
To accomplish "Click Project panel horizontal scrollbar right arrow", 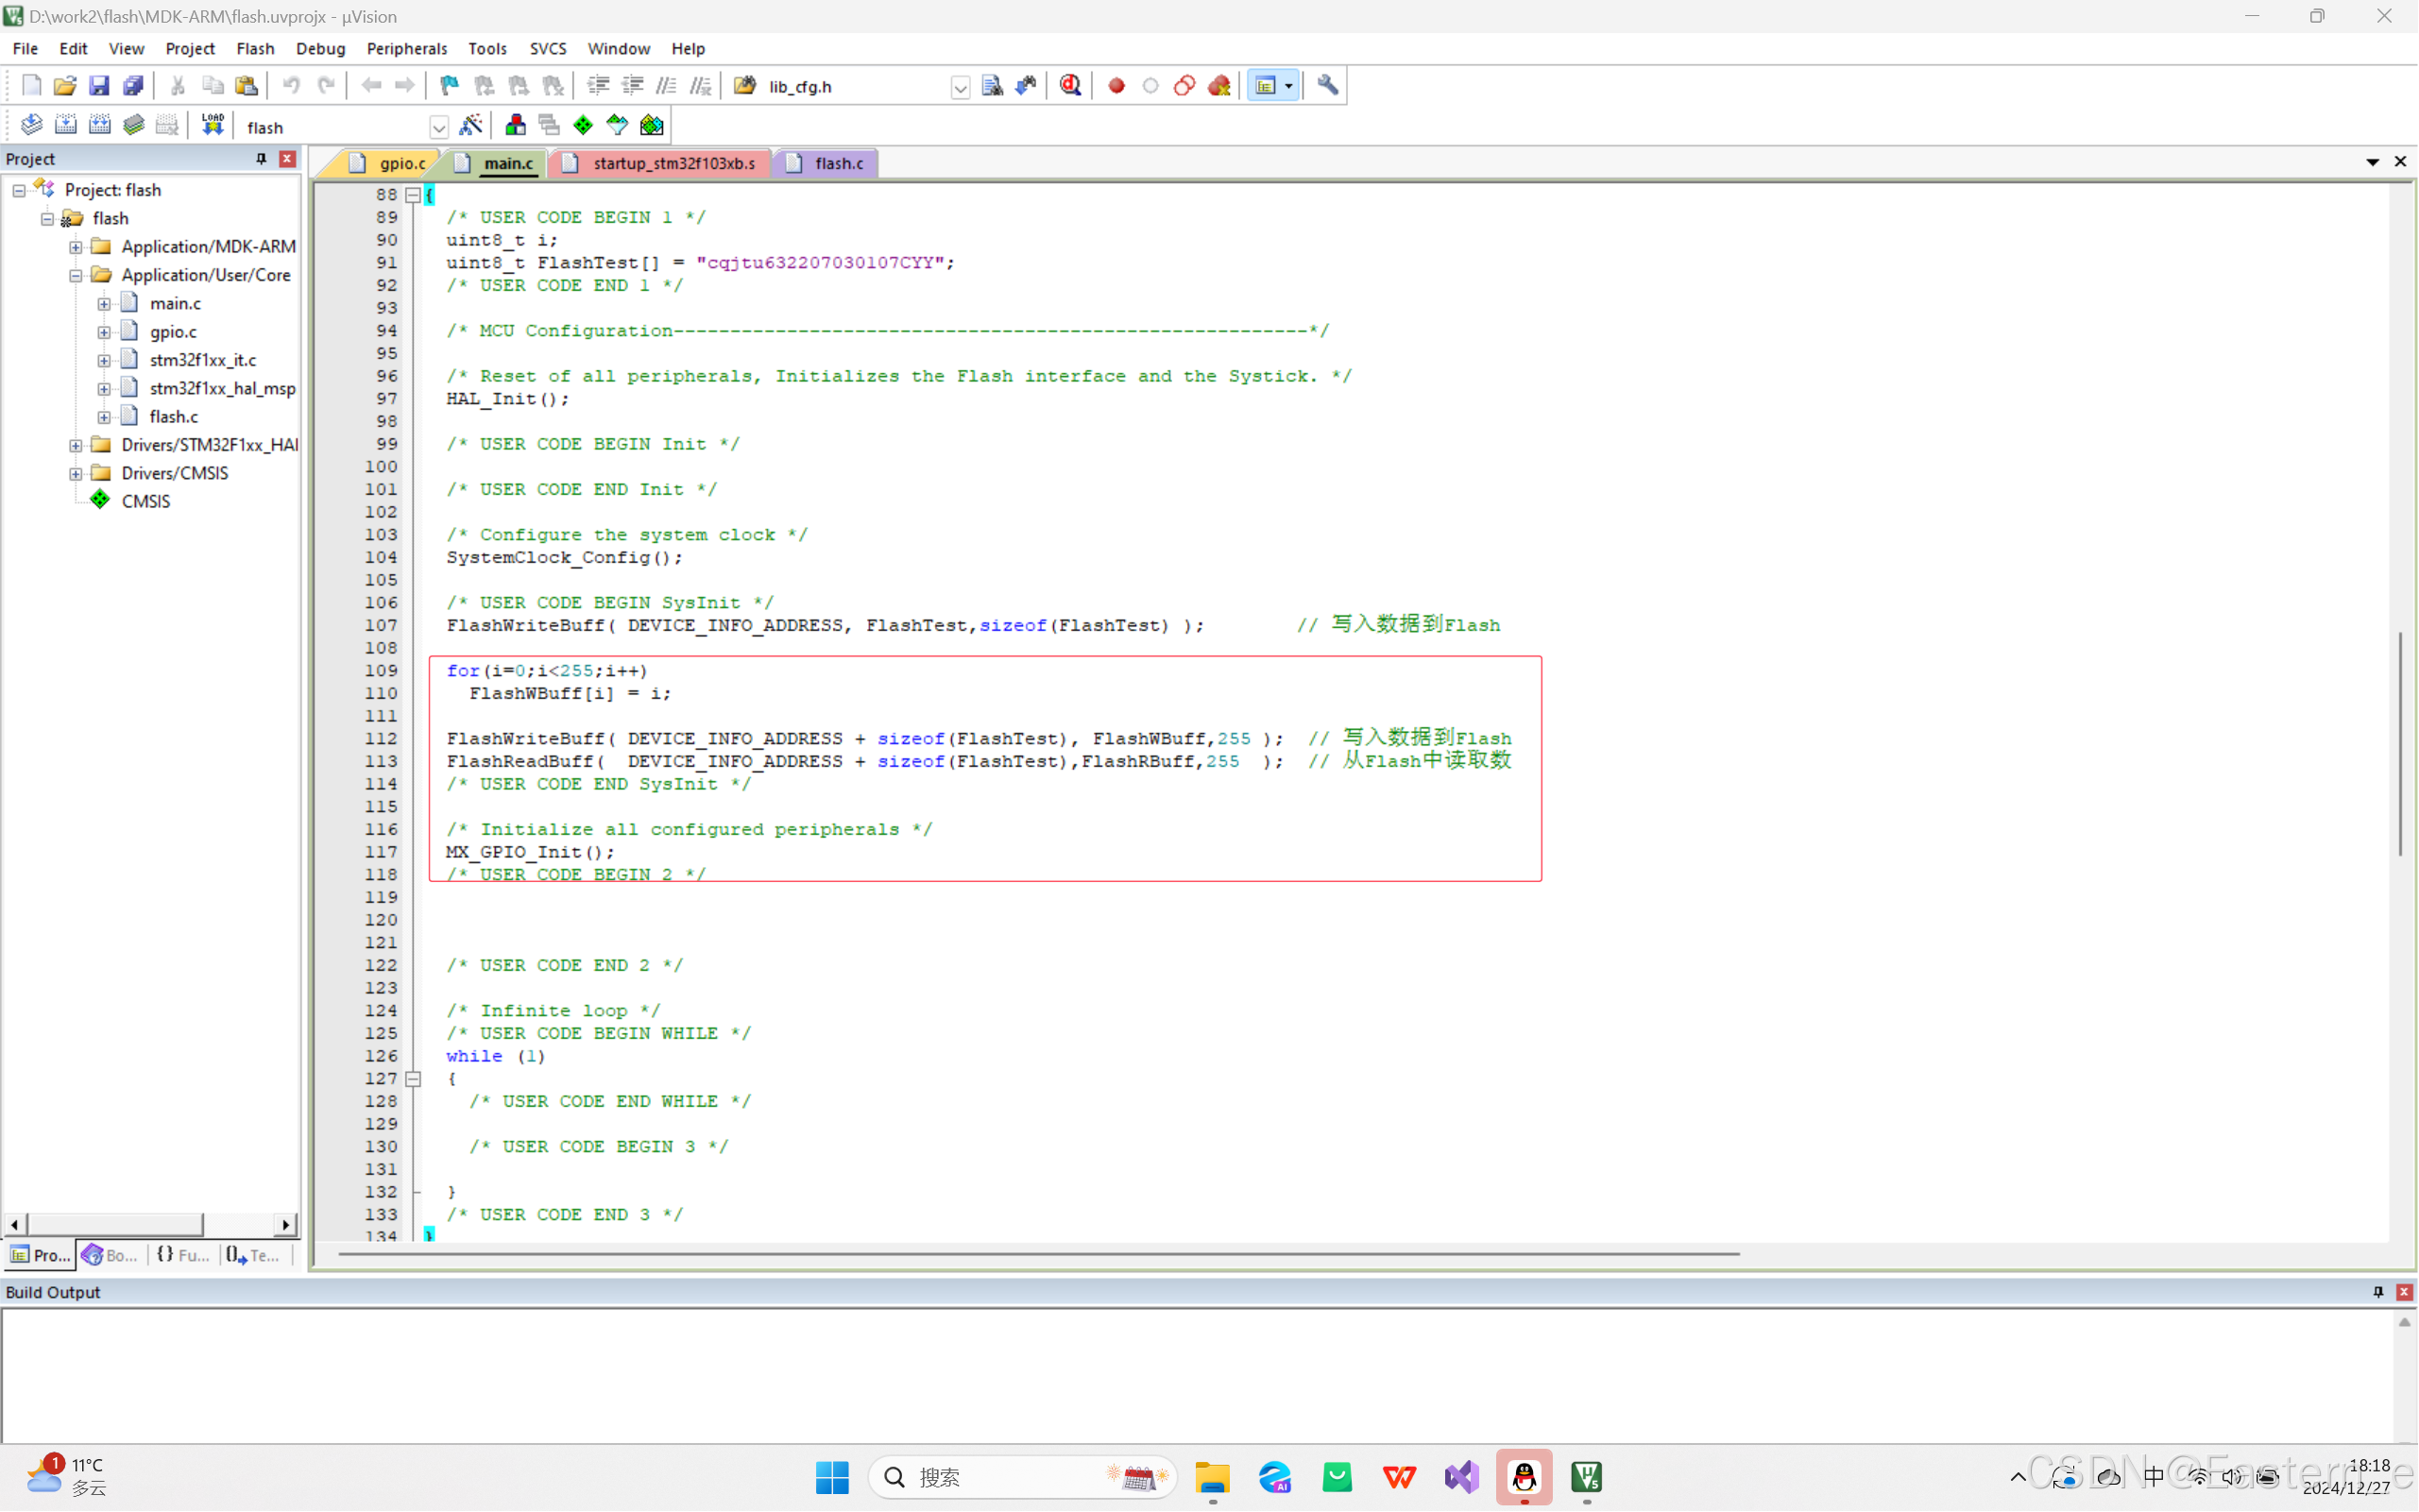I will tap(287, 1224).
